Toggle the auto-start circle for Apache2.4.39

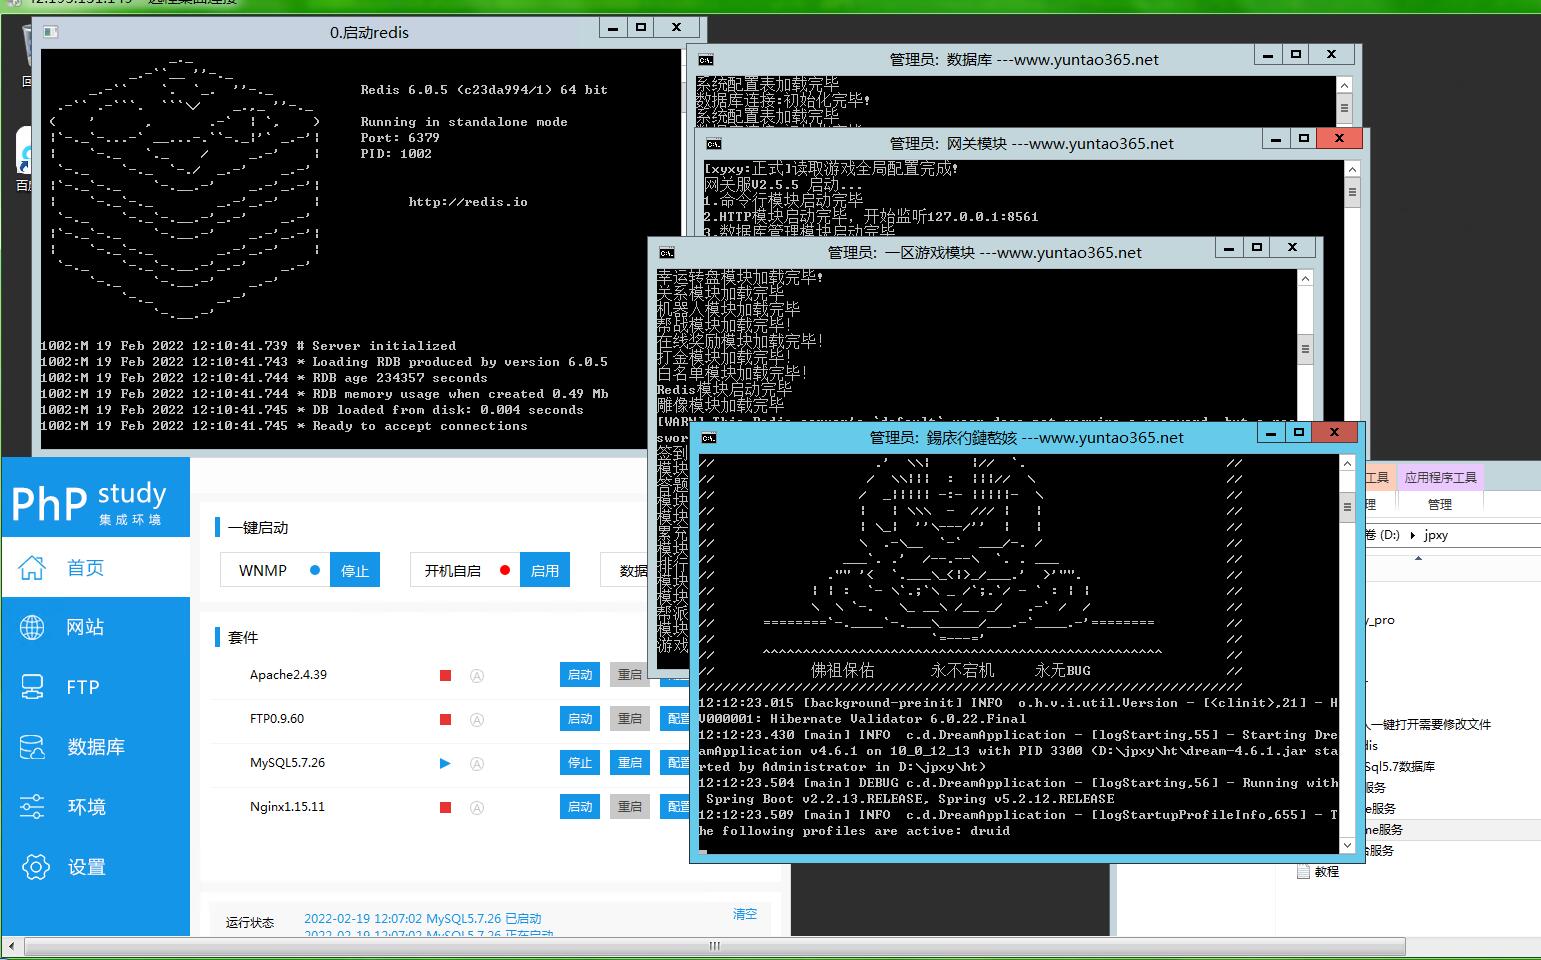[477, 675]
